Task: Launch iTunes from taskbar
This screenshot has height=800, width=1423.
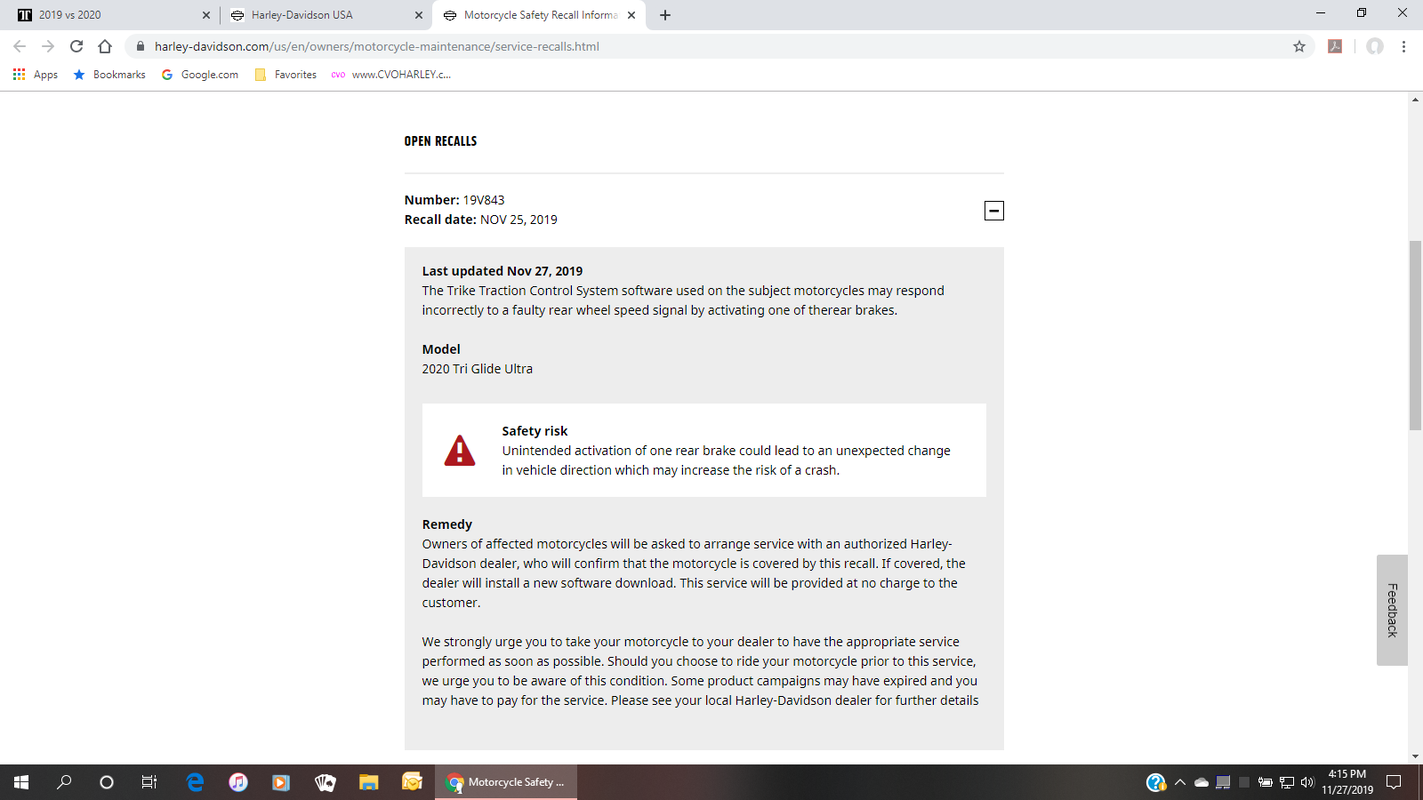Action: (238, 782)
